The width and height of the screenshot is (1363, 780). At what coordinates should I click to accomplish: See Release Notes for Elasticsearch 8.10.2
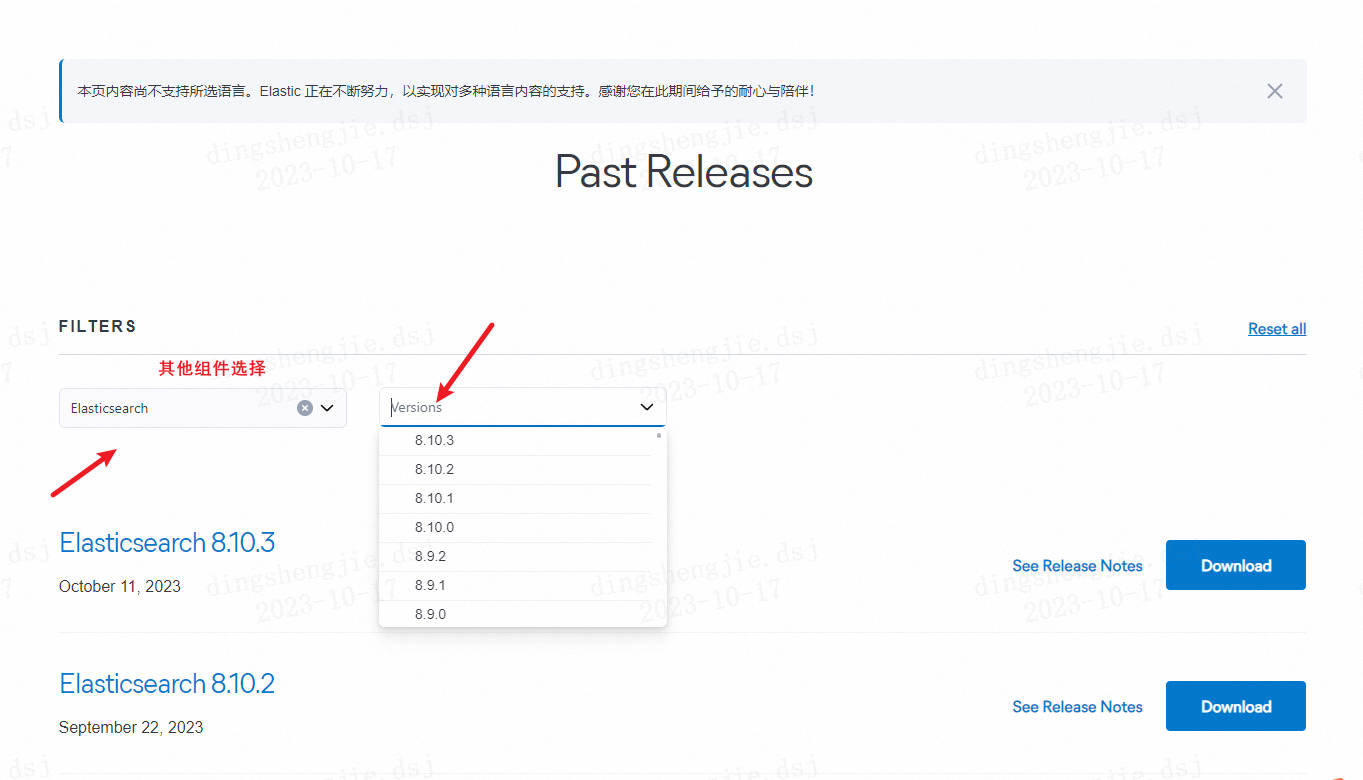(1077, 707)
